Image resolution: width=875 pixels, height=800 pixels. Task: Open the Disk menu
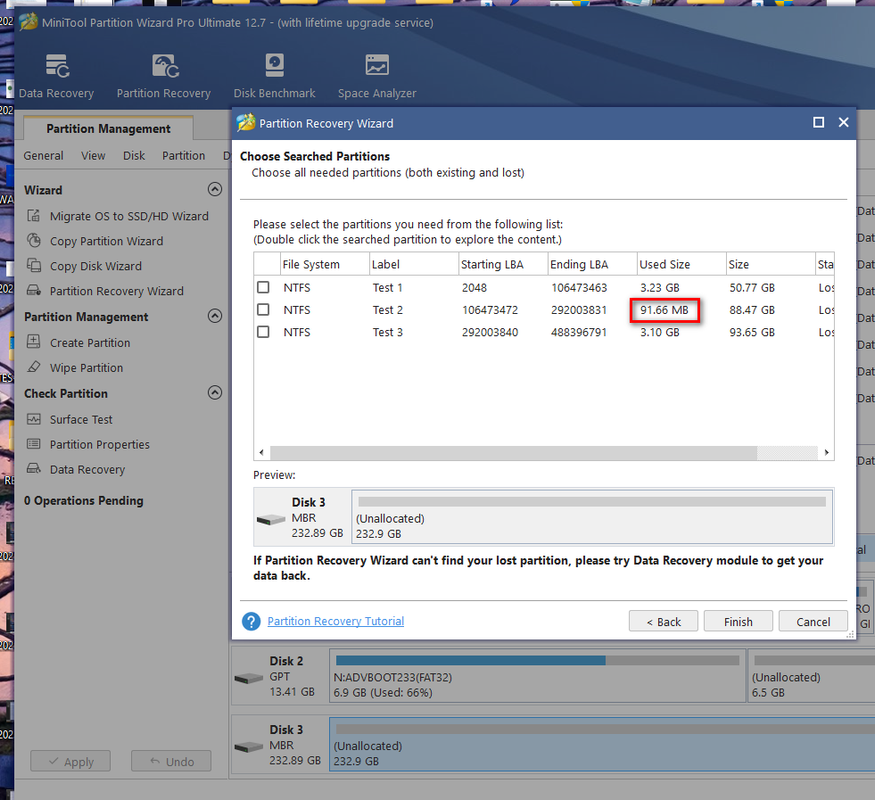[x=134, y=156]
